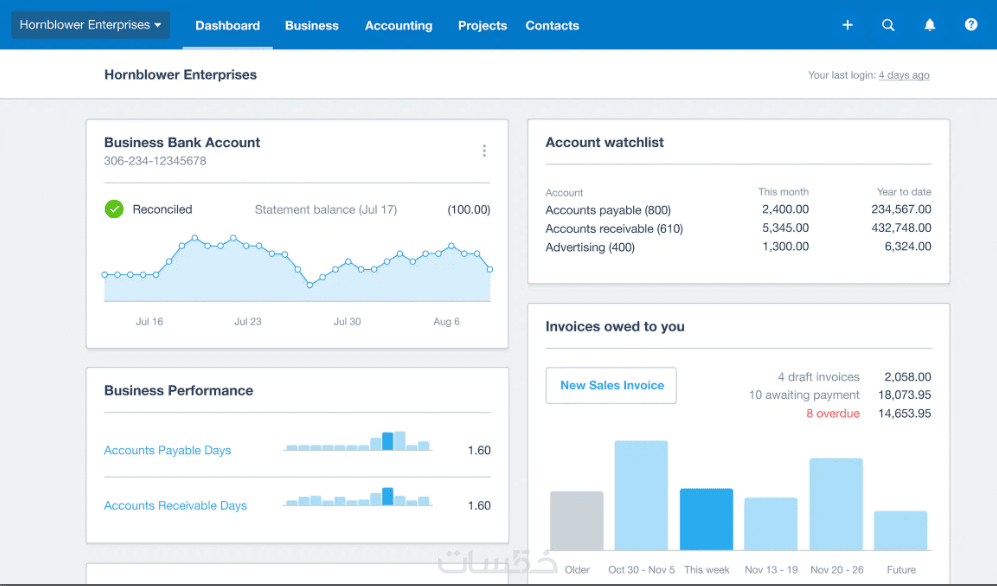Expand the Hornblower Enterprises organization dropdown
This screenshot has width=997, height=586.
tap(90, 25)
